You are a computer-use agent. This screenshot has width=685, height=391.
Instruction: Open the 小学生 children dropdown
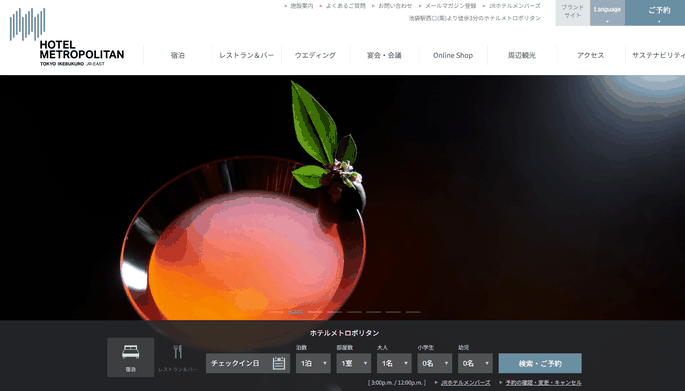click(x=435, y=363)
